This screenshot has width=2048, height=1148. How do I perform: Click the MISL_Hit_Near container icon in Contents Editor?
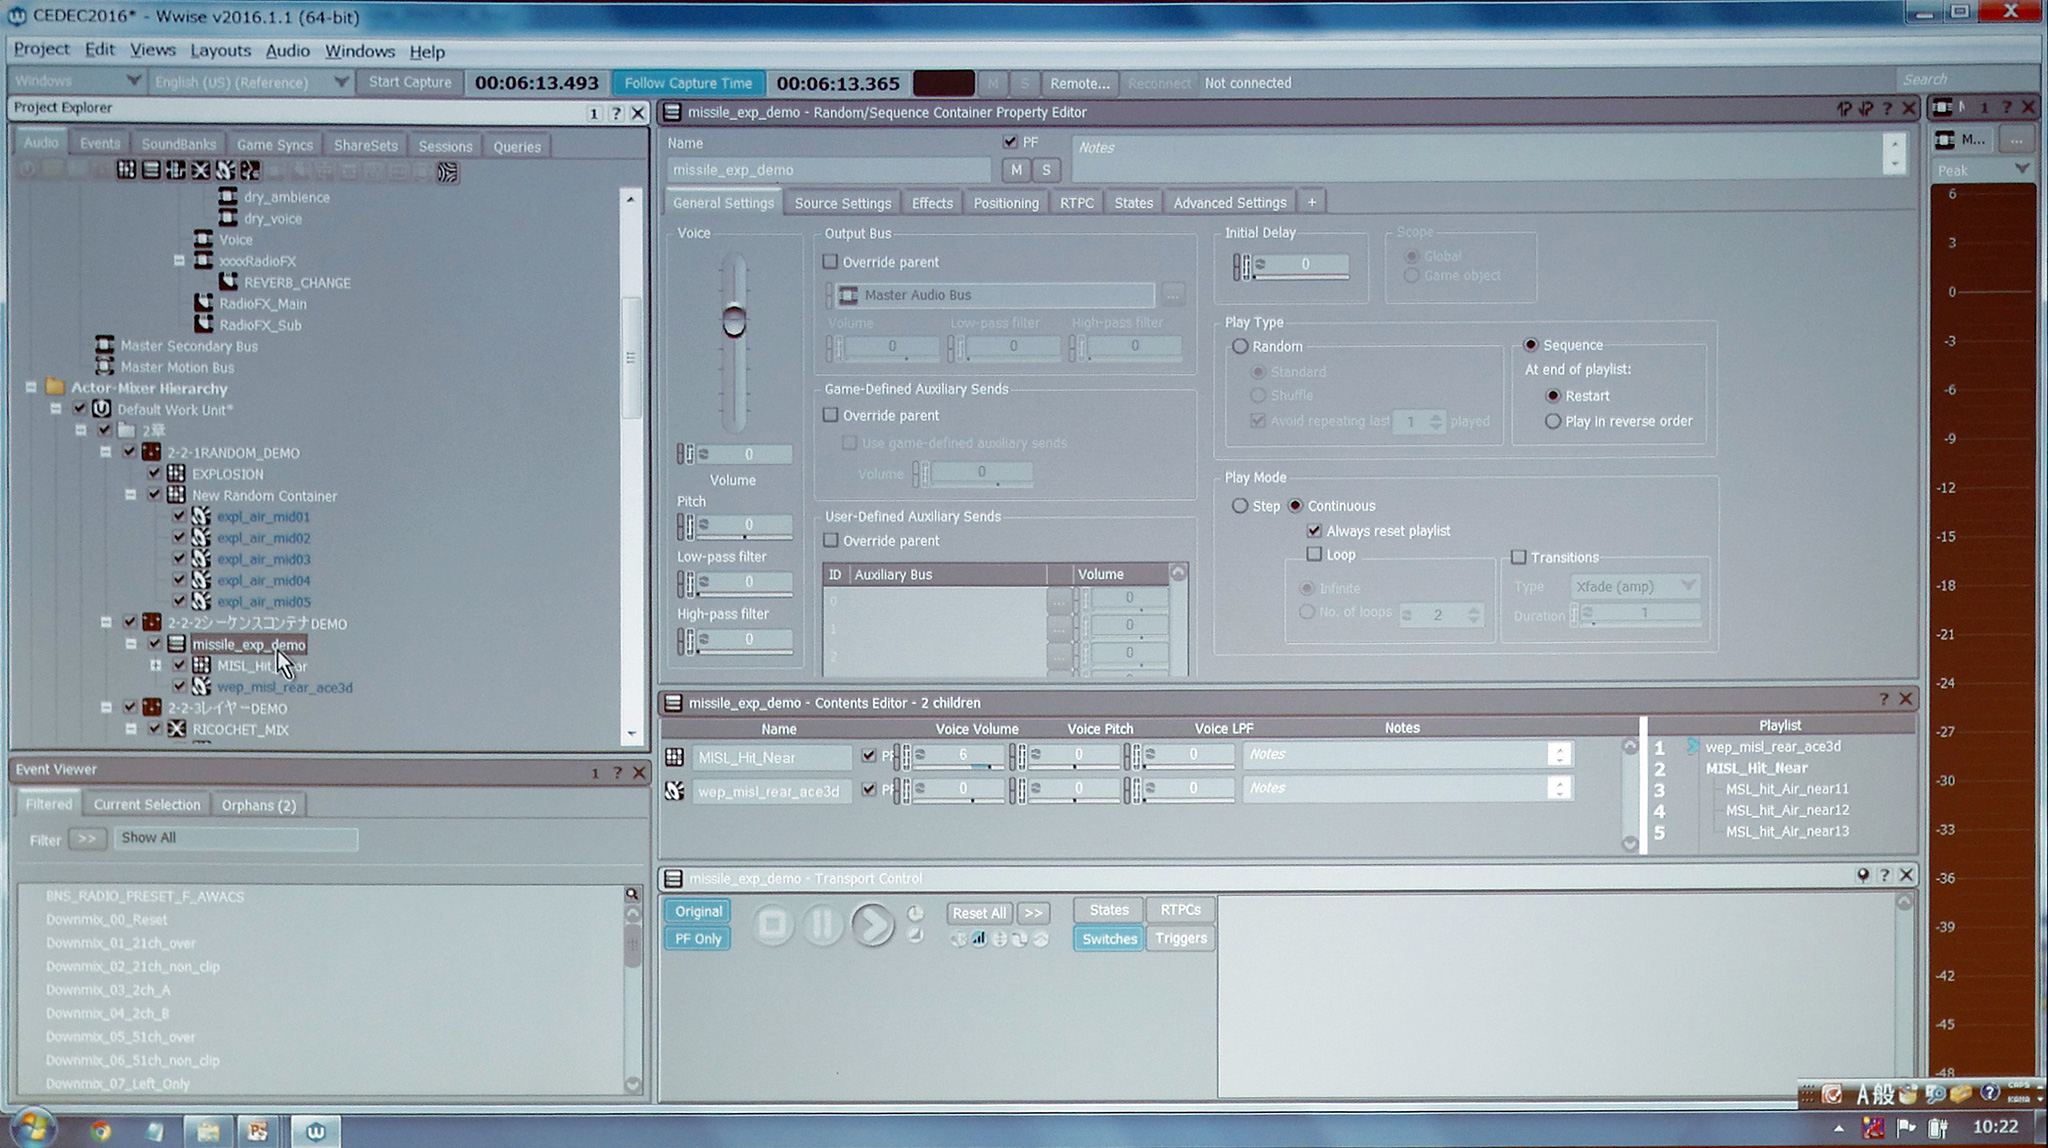point(675,757)
